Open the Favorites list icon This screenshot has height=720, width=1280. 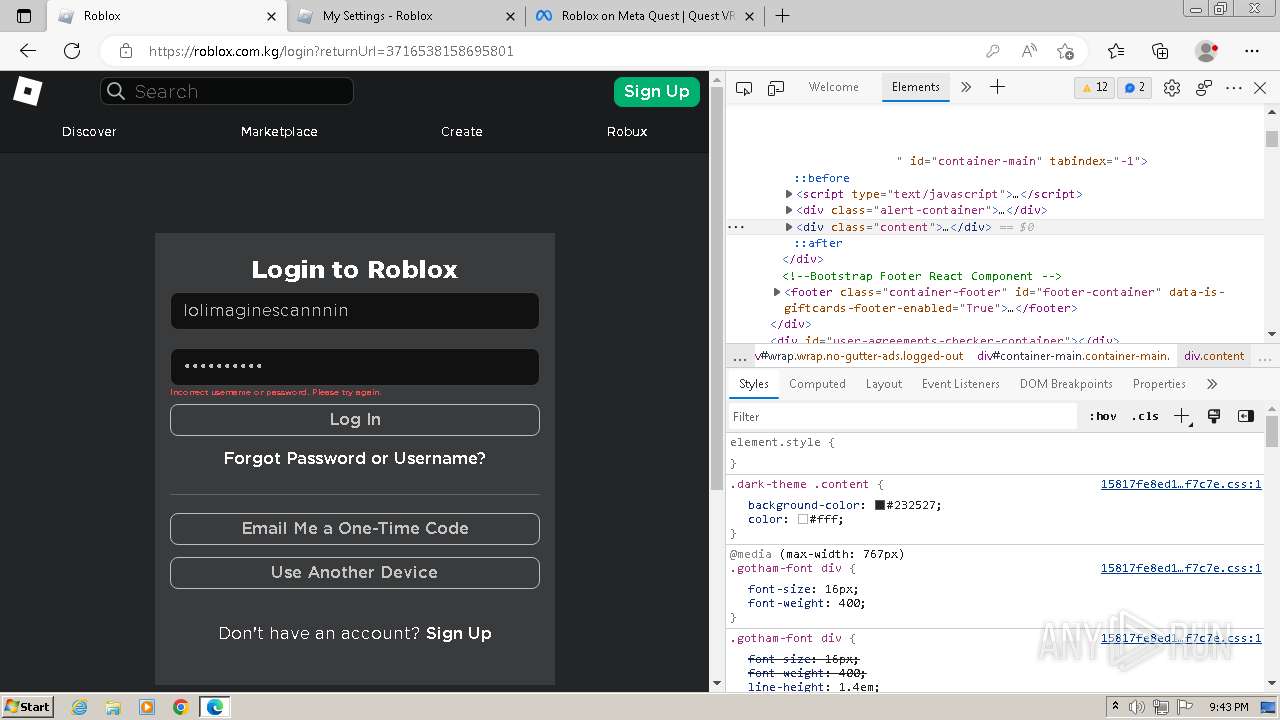(x=1116, y=51)
